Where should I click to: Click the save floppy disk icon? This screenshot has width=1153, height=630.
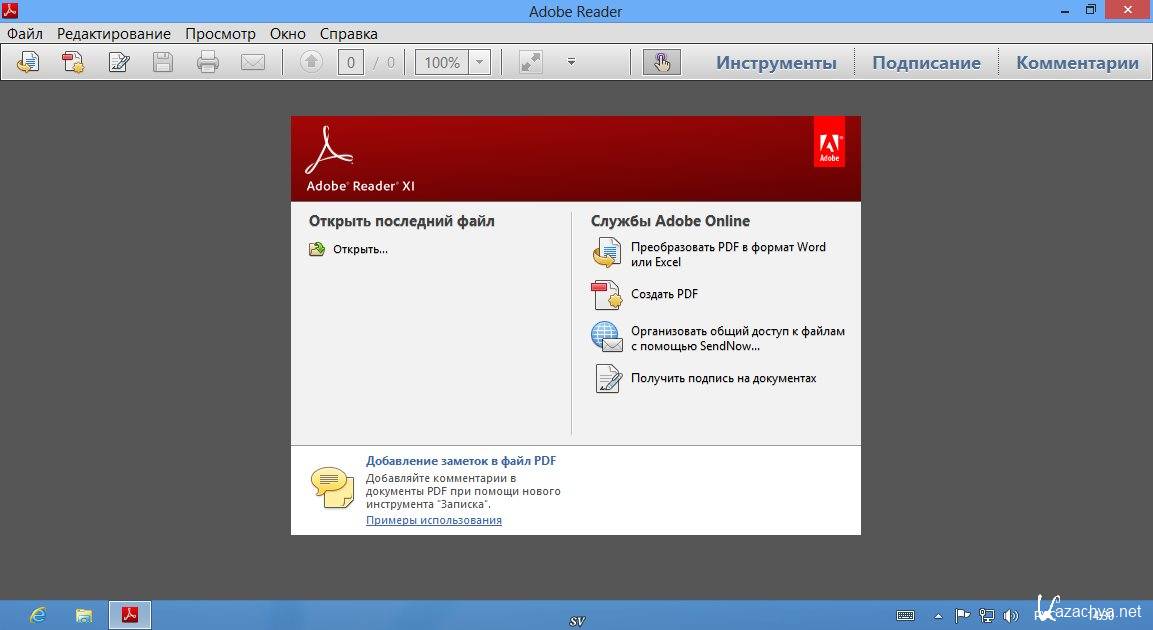point(163,62)
